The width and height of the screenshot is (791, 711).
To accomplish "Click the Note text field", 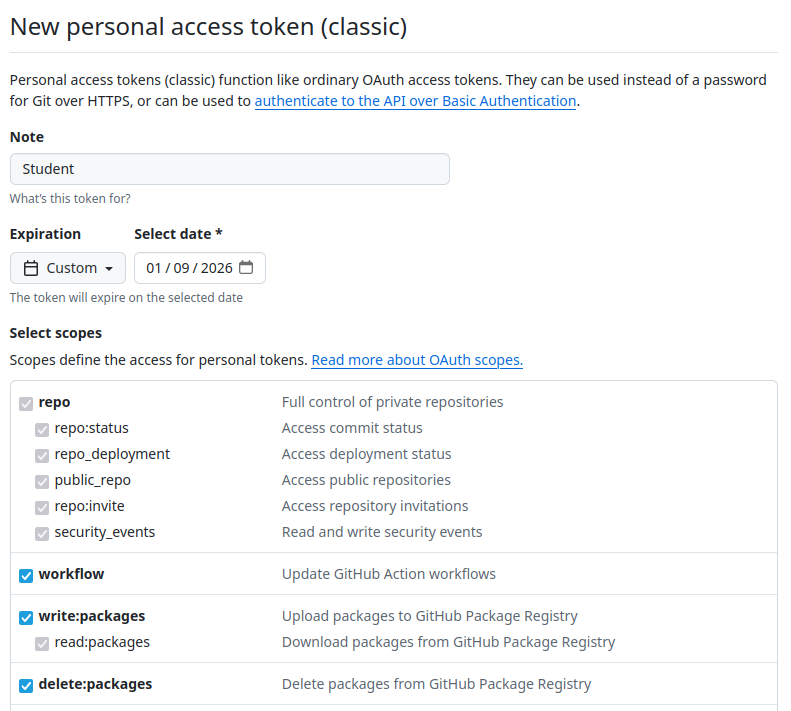I will (229, 169).
